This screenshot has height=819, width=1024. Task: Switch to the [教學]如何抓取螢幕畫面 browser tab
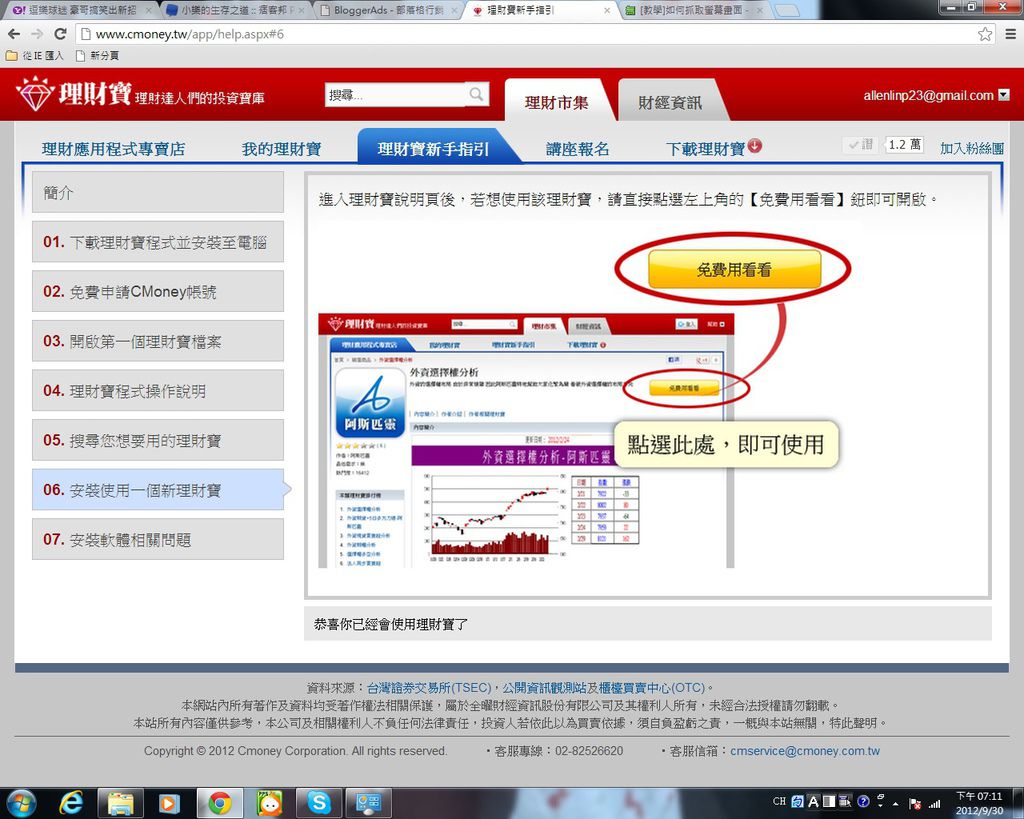[692, 10]
